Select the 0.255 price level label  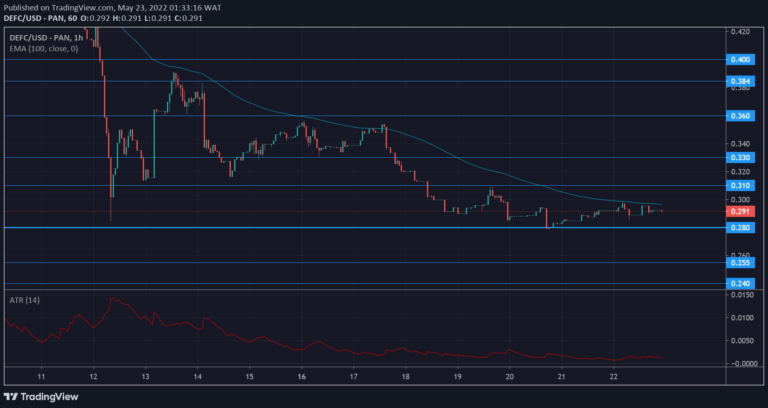click(740, 263)
